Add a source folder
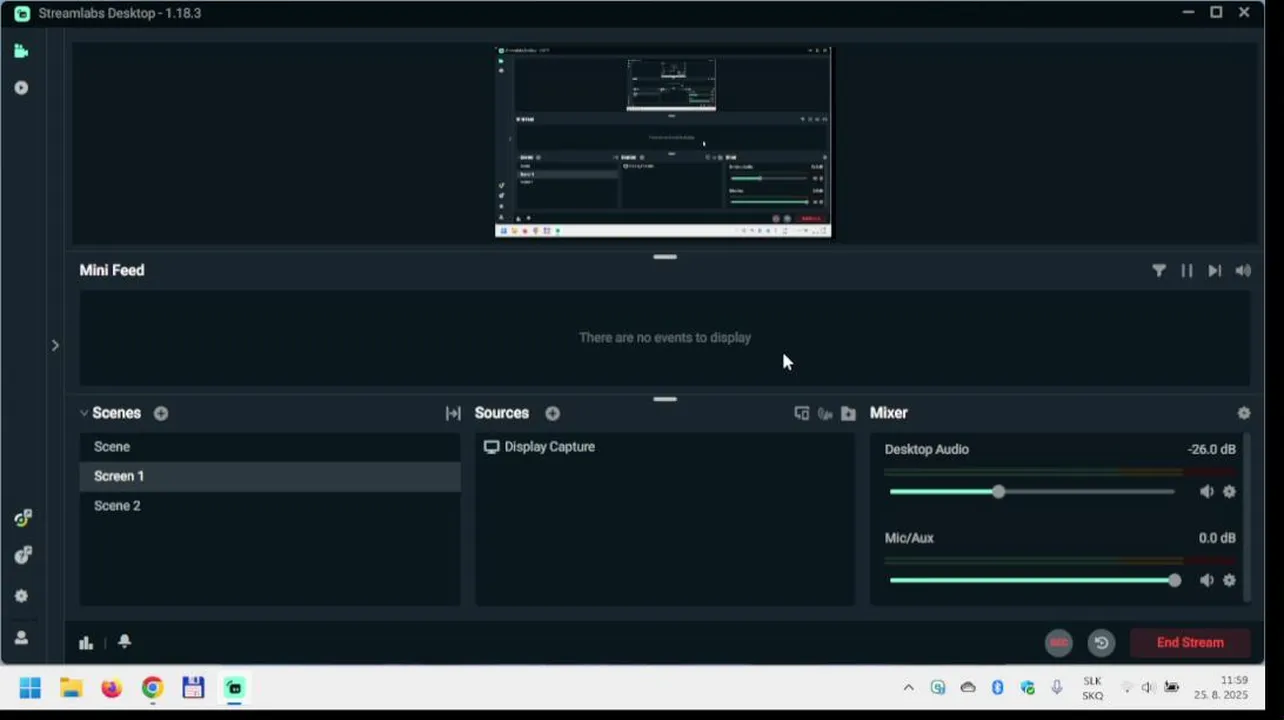Image resolution: width=1284 pixels, height=720 pixels. pyautogui.click(x=848, y=413)
